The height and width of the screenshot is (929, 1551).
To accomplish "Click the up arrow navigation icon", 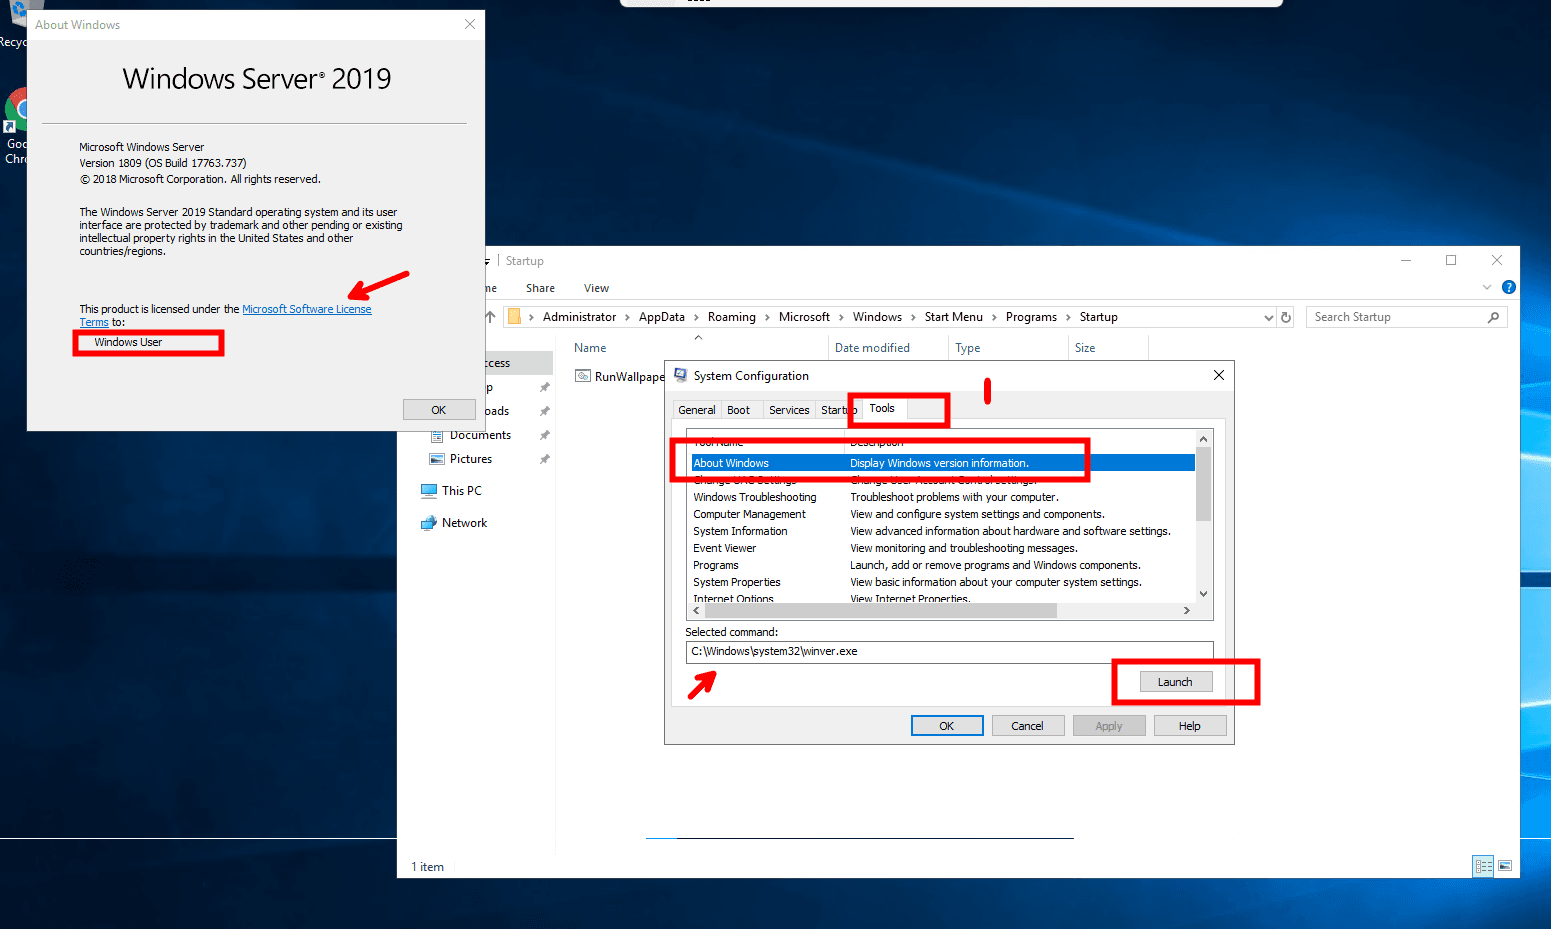I will point(490,317).
